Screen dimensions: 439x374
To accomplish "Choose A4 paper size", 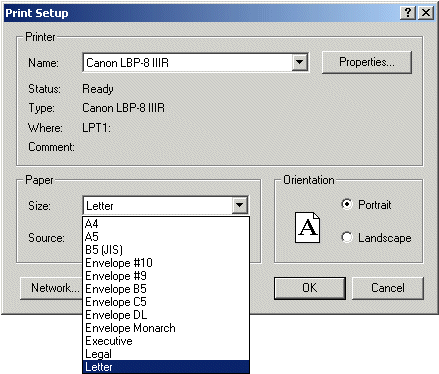I will 166,224.
